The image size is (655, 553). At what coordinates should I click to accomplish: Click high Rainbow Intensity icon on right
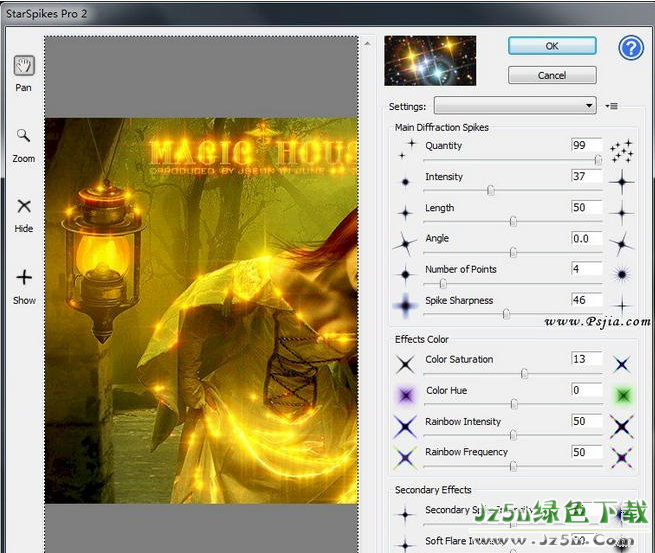pyautogui.click(x=622, y=426)
